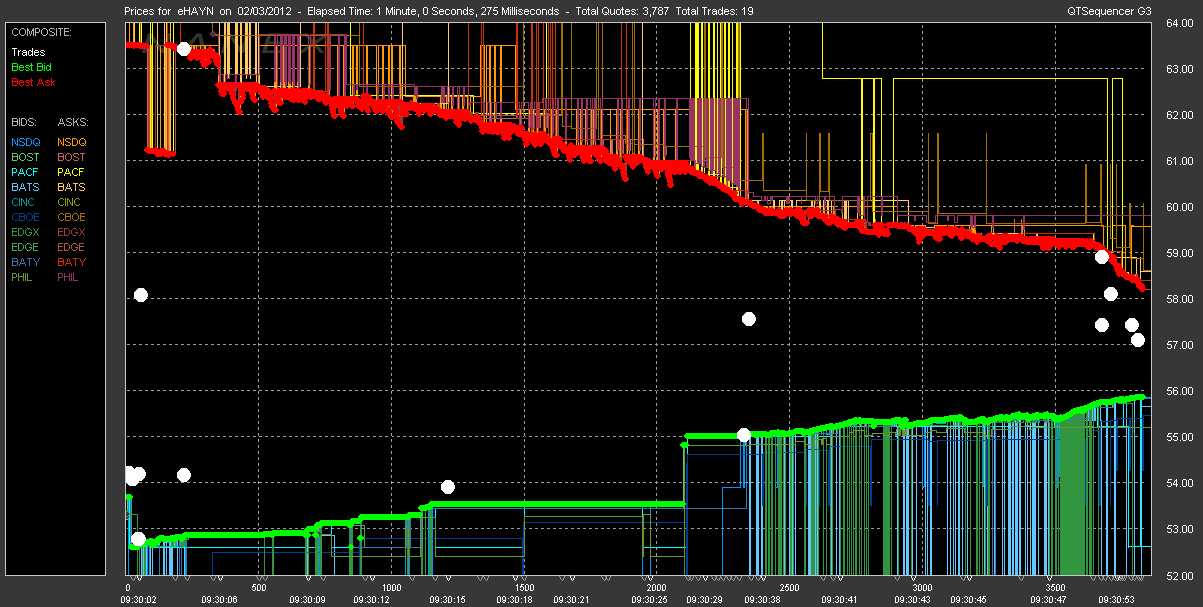Select BATY in the ASKS column

[72, 262]
